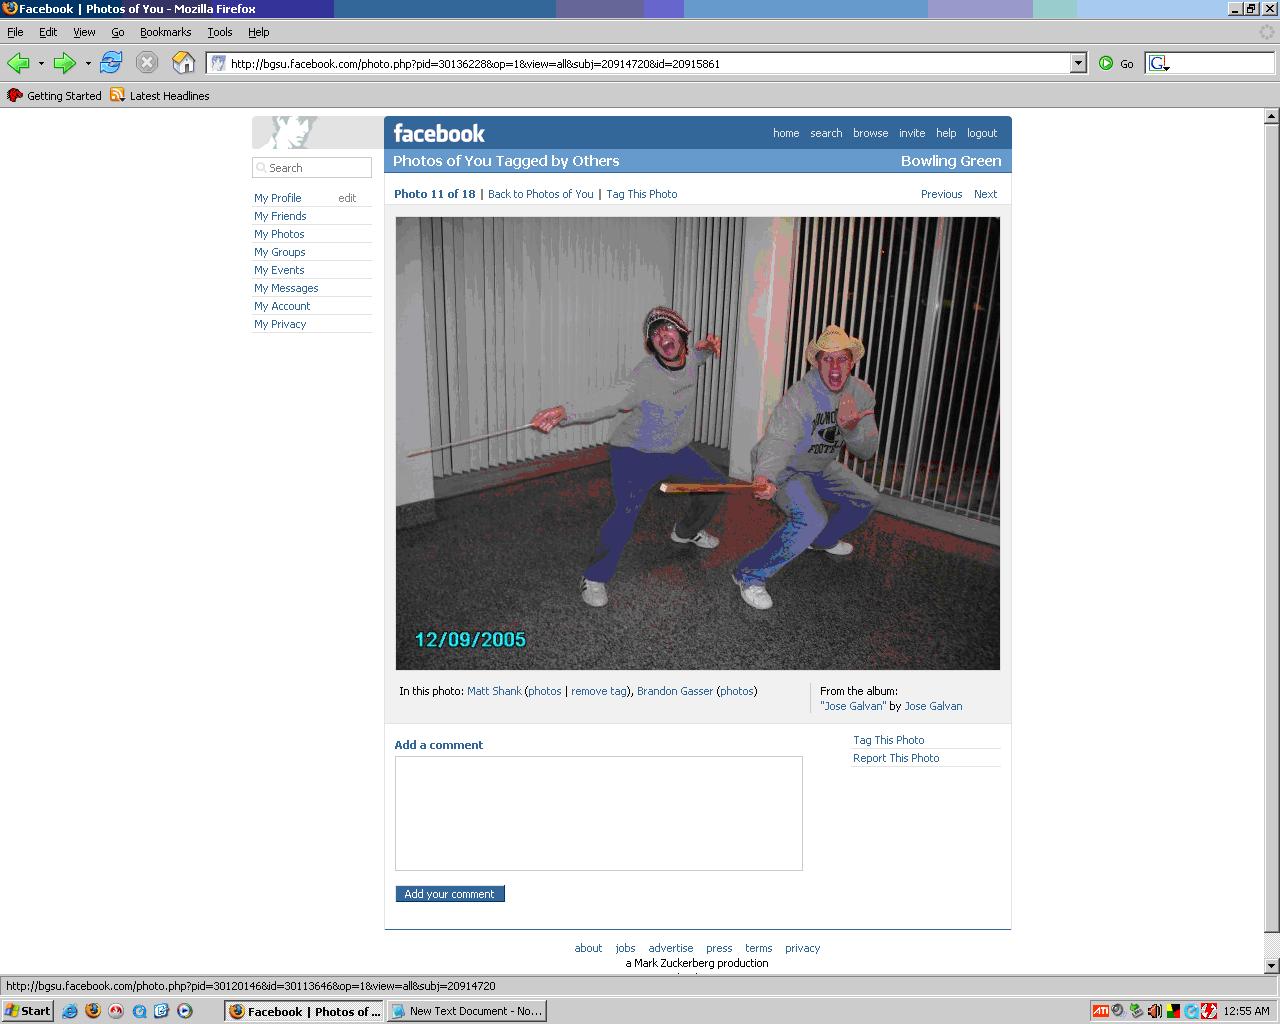This screenshot has height=1024, width=1280.
Task: Open My Messages in the sidebar
Action: click(286, 288)
